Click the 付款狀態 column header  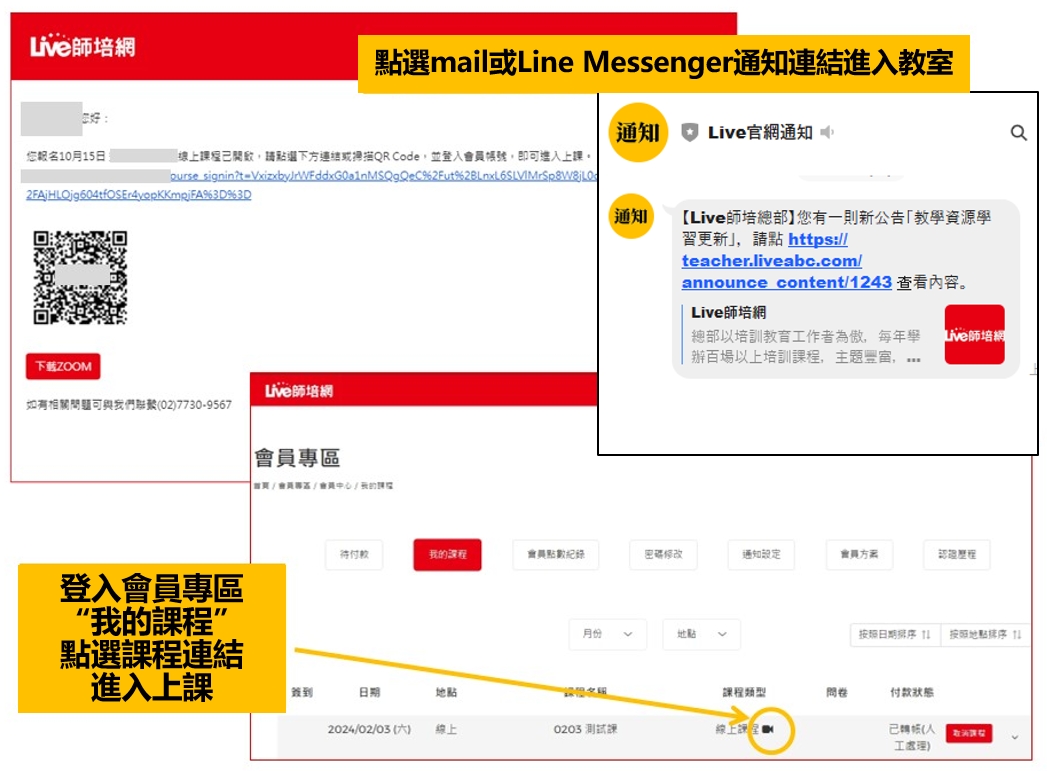(911, 692)
